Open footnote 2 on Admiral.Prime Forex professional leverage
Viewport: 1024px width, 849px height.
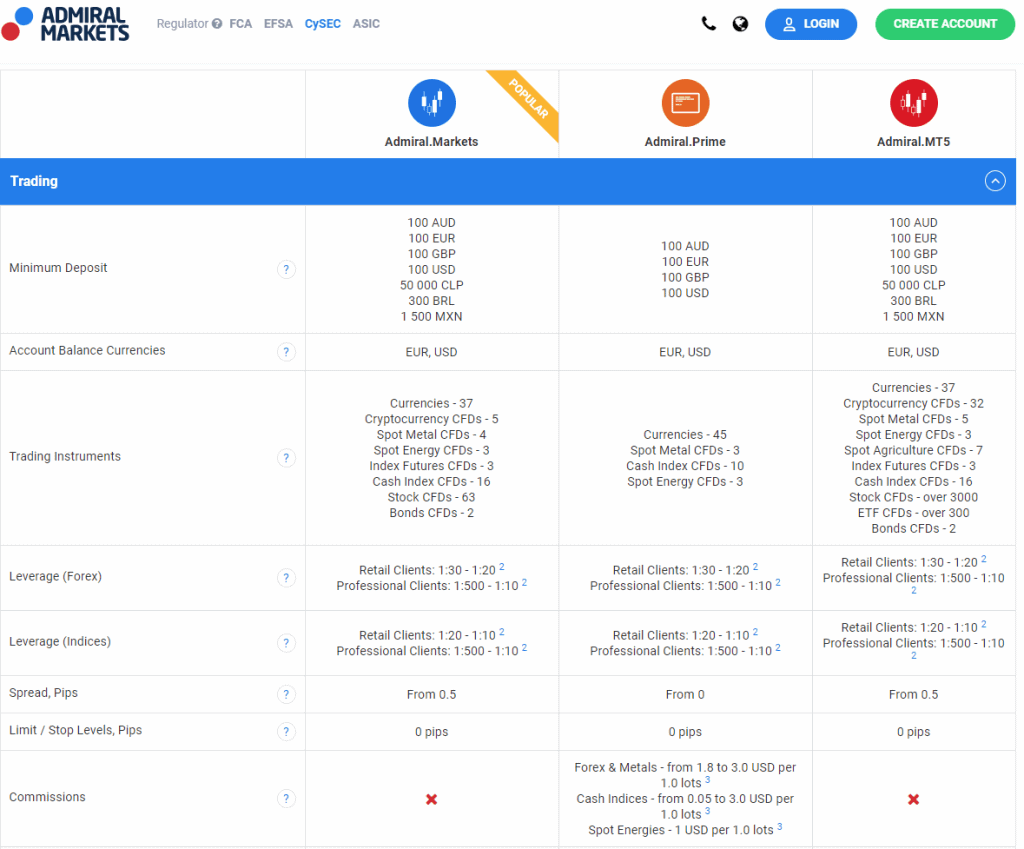click(x=778, y=583)
